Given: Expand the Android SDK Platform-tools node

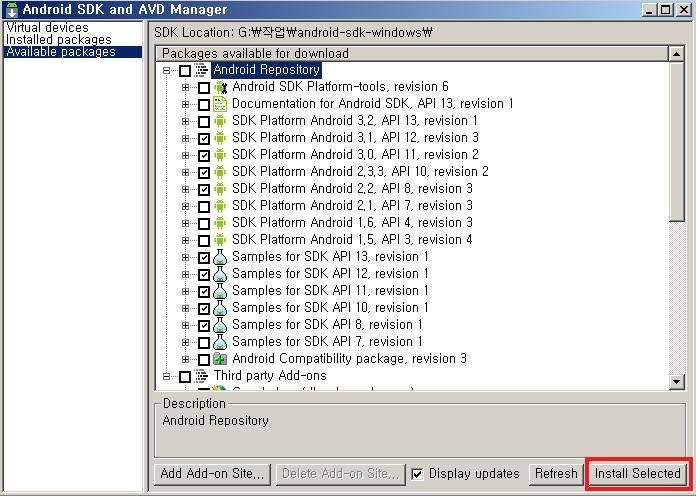Looking at the screenshot, I should (x=186, y=87).
